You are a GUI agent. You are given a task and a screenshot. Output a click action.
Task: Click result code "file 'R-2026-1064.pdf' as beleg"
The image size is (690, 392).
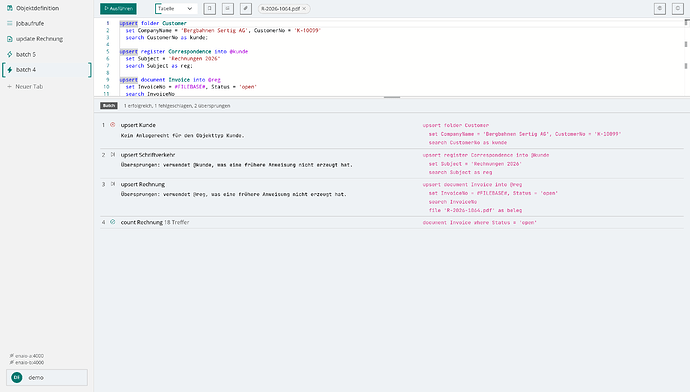click(475, 210)
